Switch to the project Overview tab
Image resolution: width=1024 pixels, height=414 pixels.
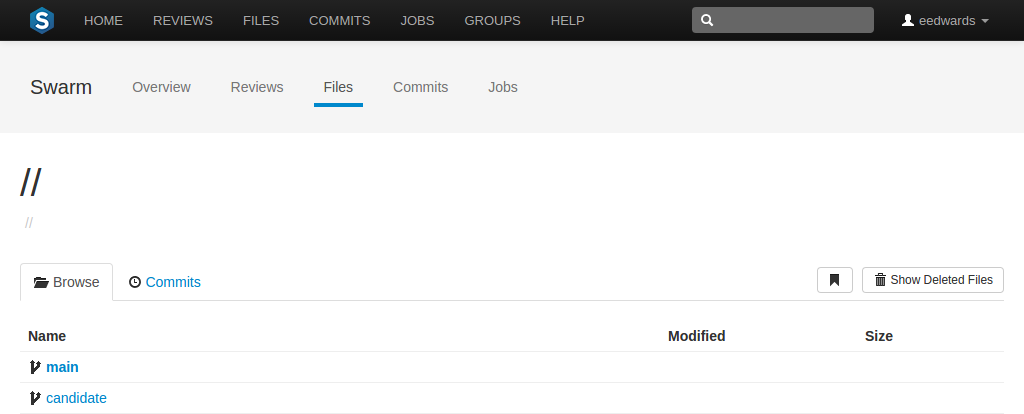[161, 88]
